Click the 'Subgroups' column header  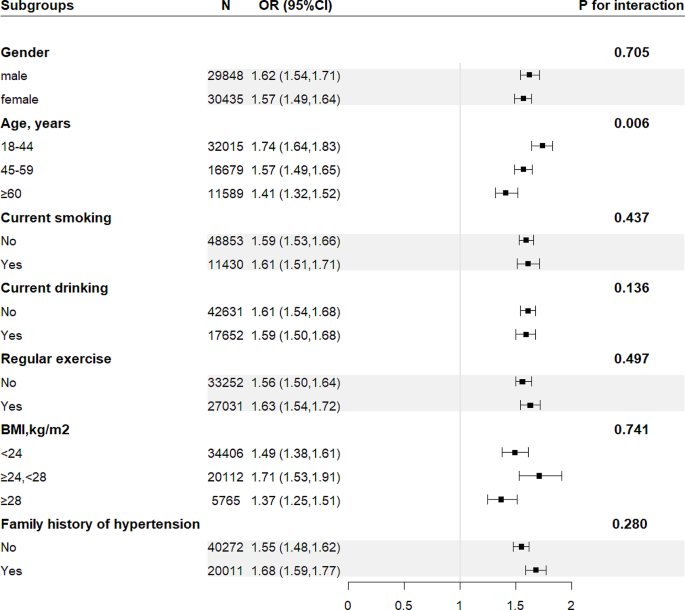click(37, 6)
